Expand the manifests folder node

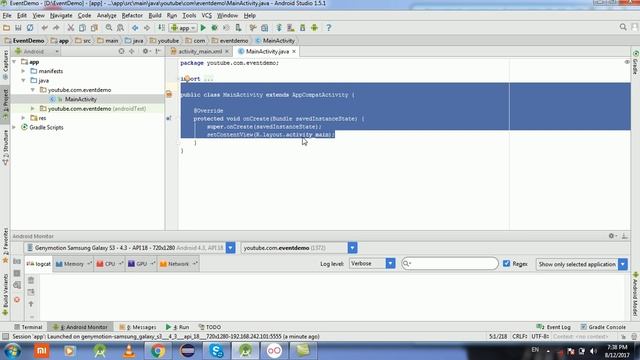tap(23, 71)
